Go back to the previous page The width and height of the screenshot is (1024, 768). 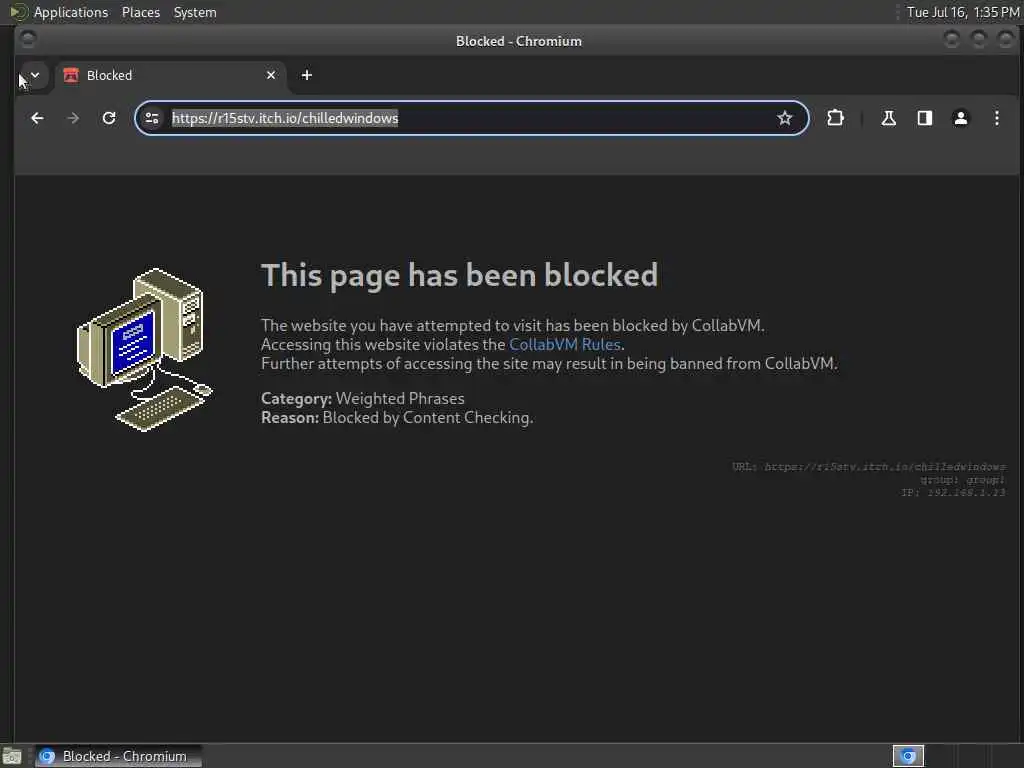pos(37,118)
